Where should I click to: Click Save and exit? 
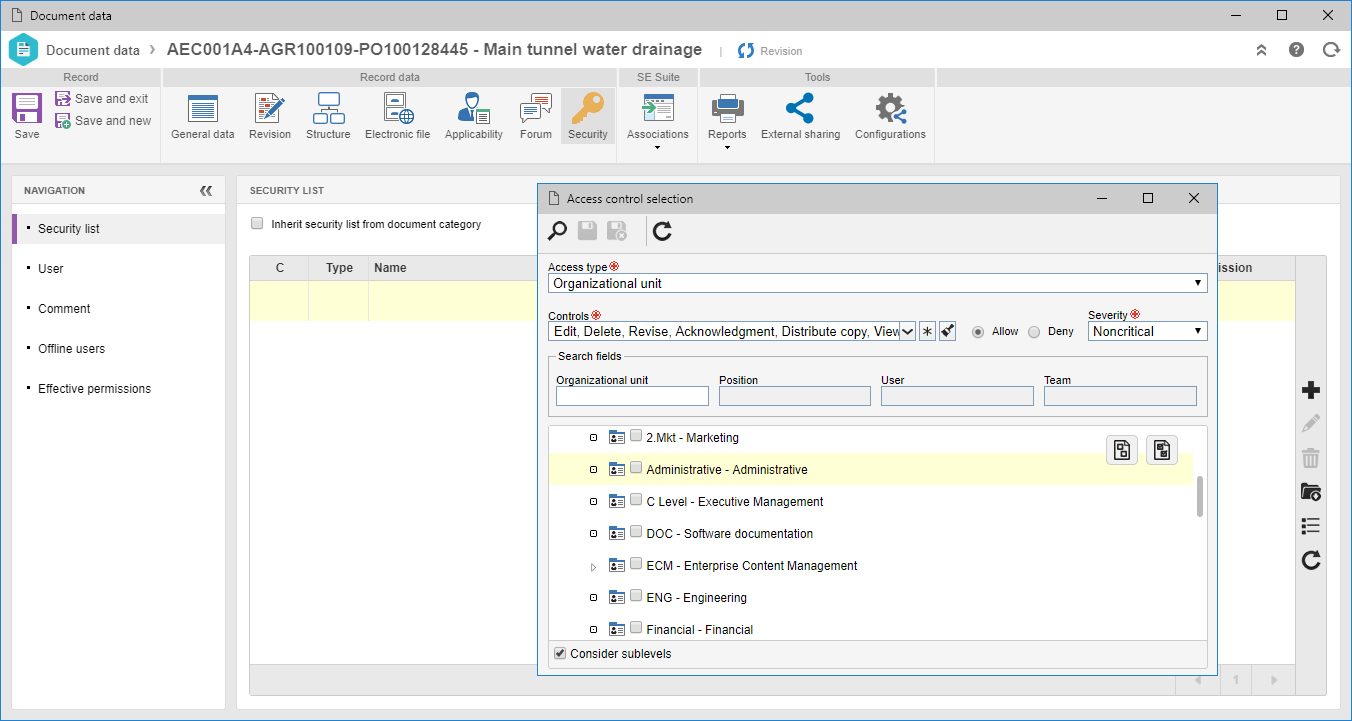click(102, 99)
